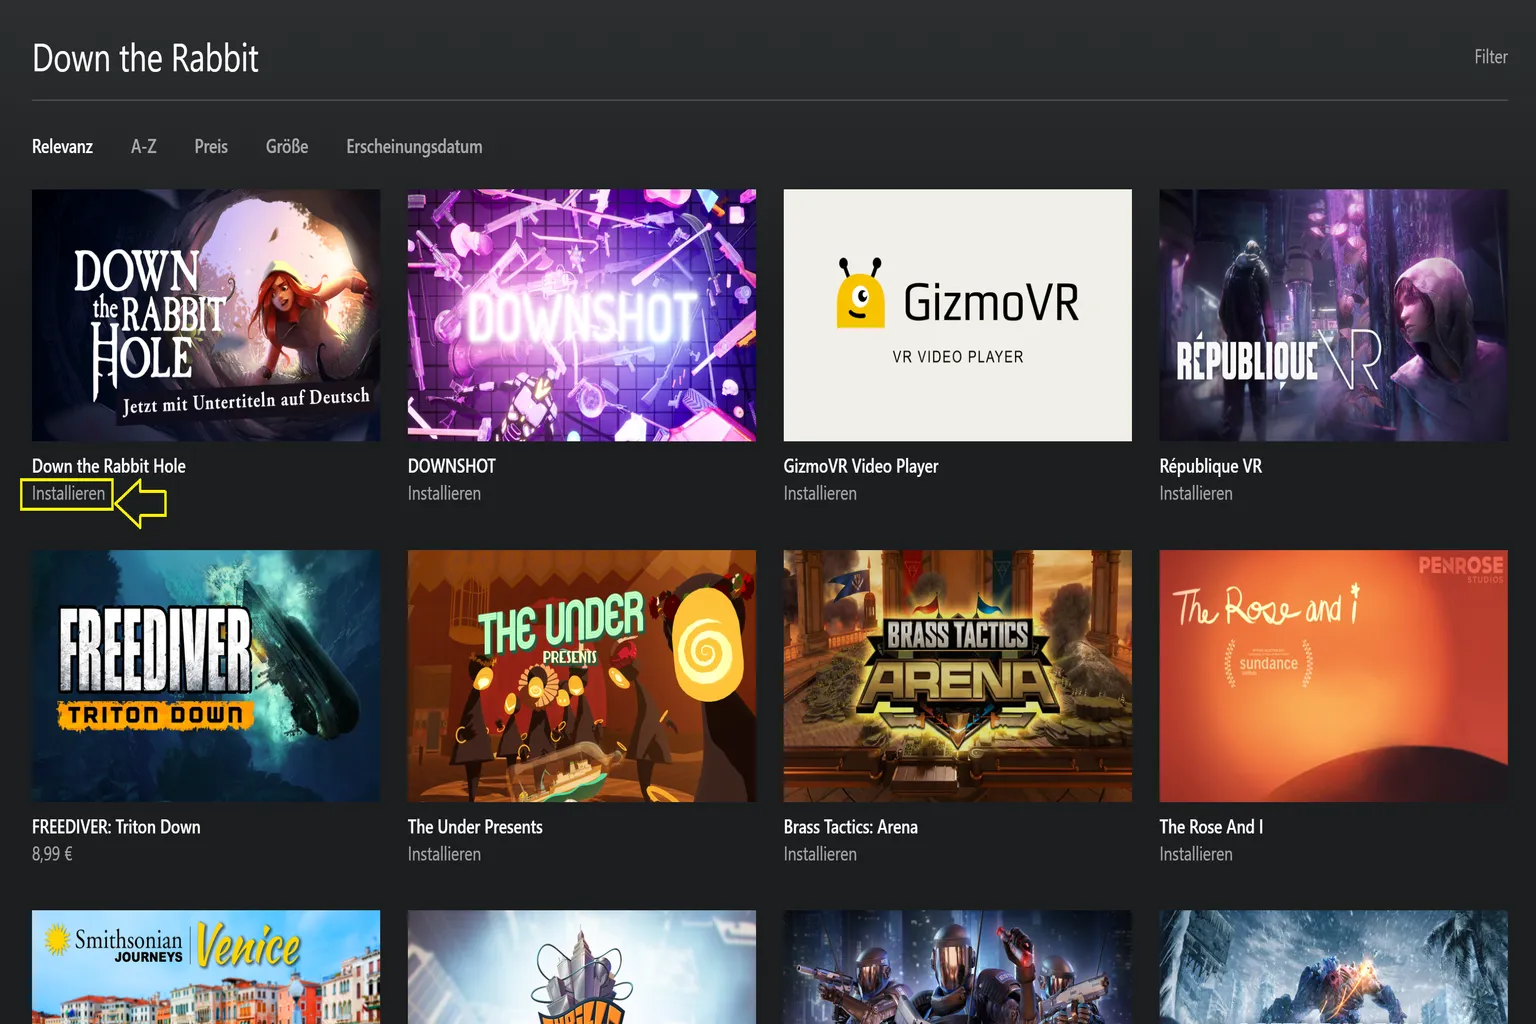Image resolution: width=1536 pixels, height=1024 pixels.
Task: Install GizmoVR Video Player
Action: (x=820, y=494)
